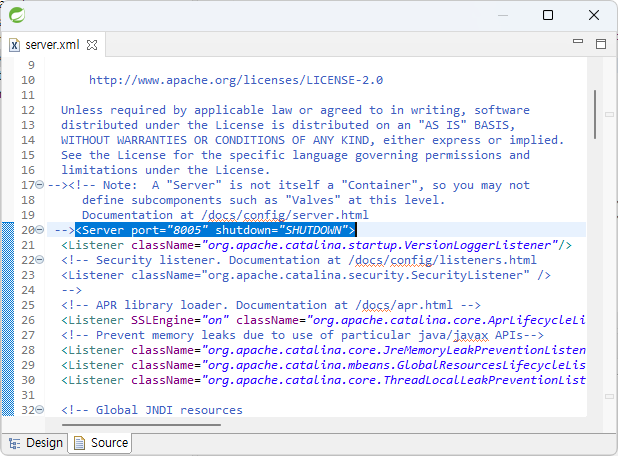Click the overview ruler marker near line 13

tap(609, 114)
